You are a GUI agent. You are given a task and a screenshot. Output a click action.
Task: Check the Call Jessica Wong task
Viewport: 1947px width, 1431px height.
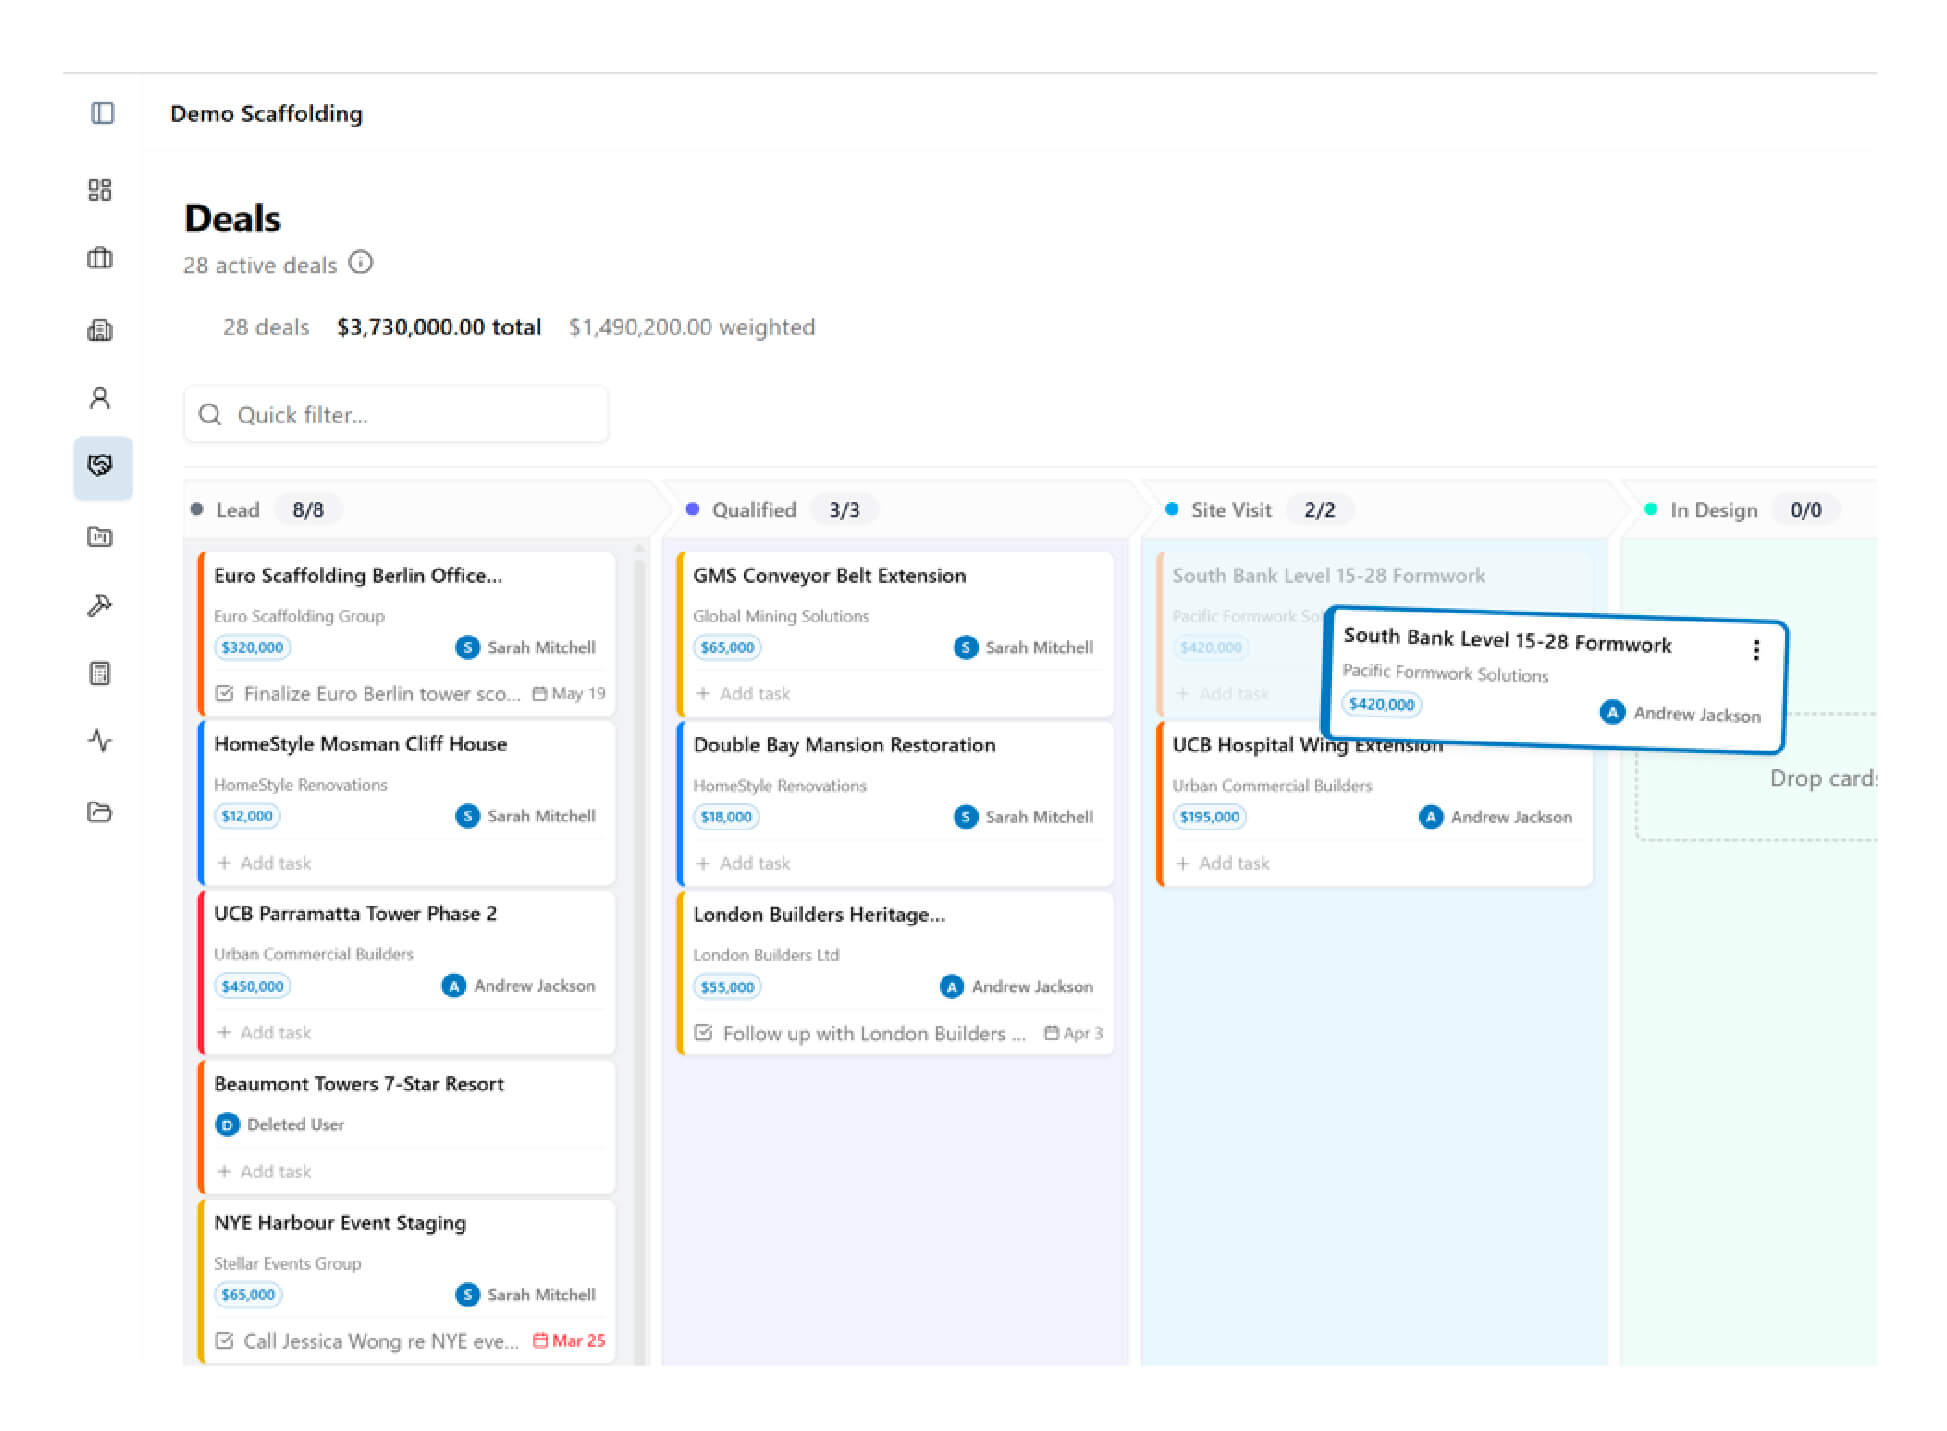225,1341
